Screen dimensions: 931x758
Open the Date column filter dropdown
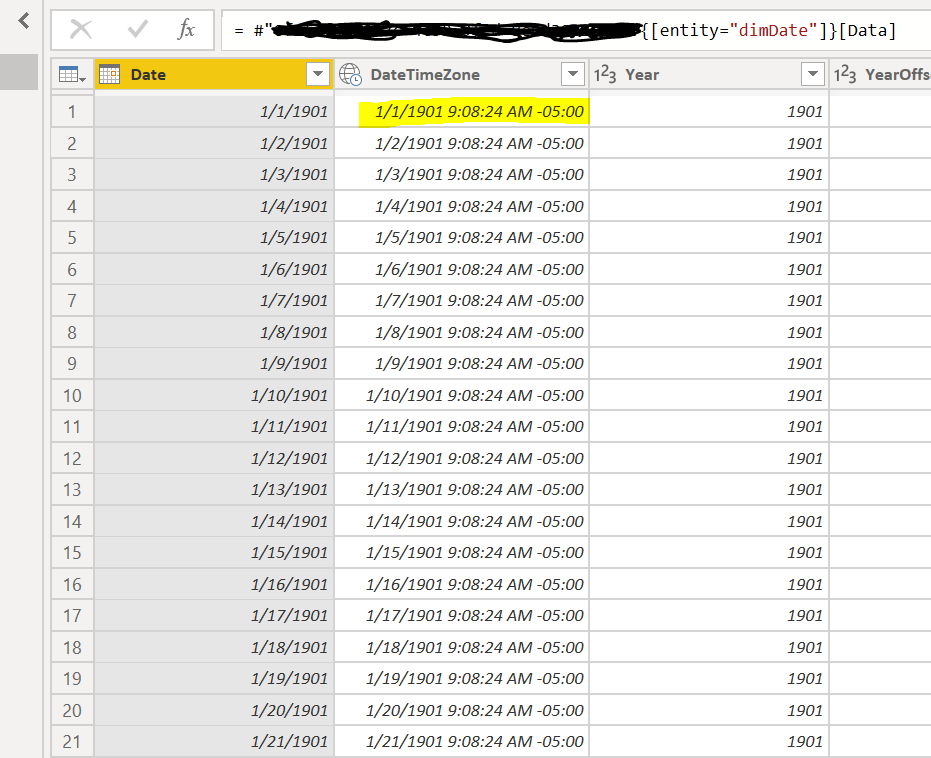tap(318, 74)
